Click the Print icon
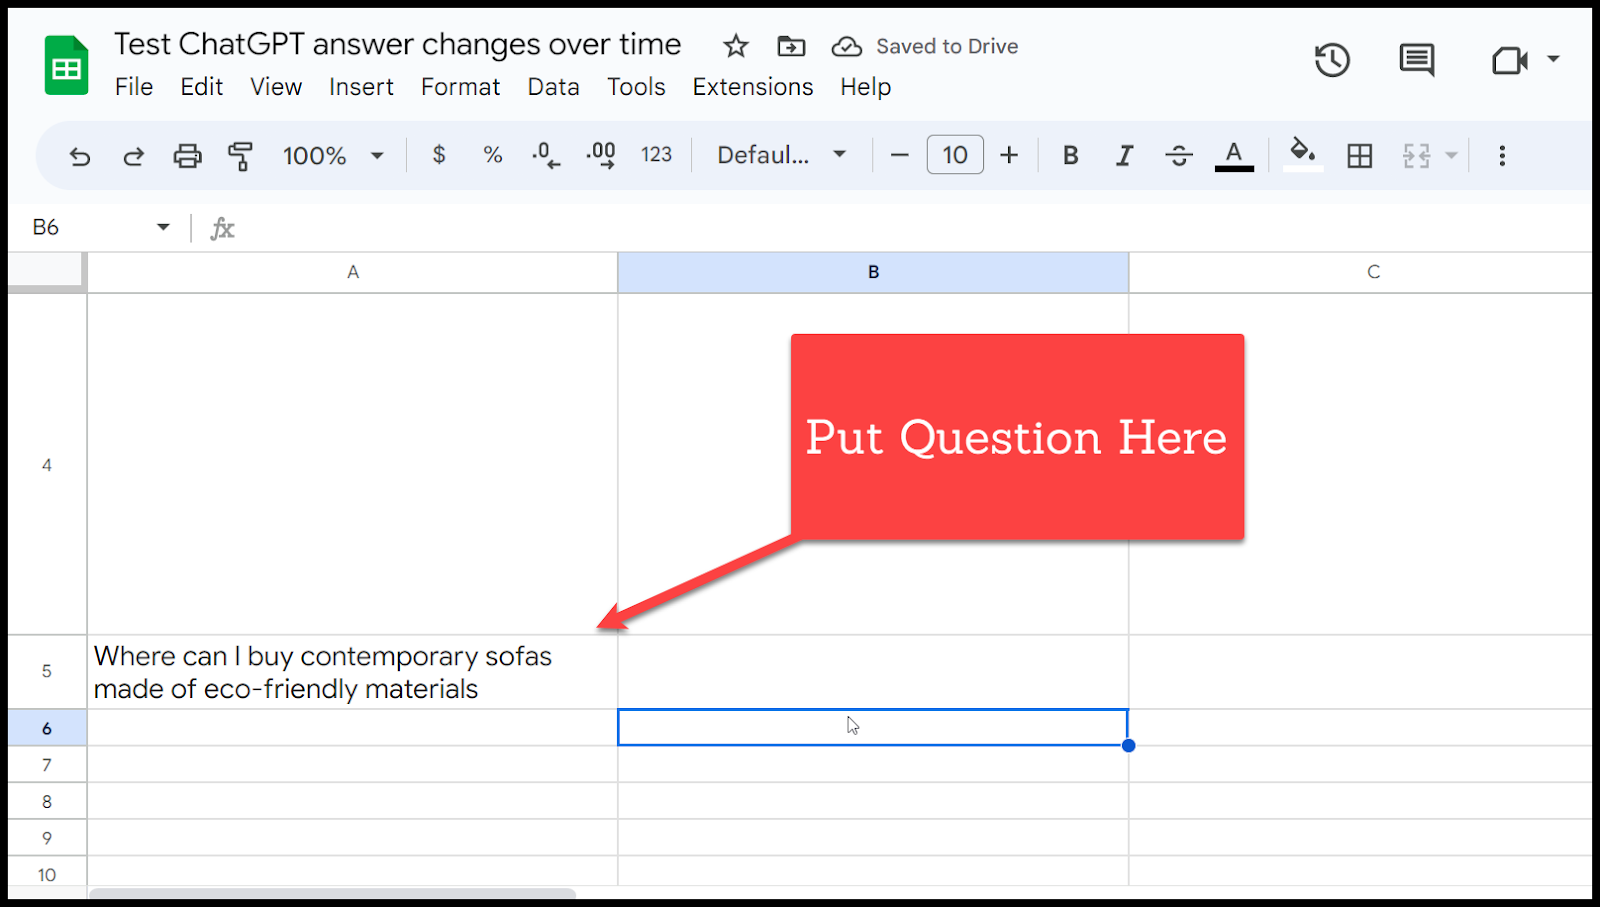This screenshot has height=907, width=1600. (x=187, y=156)
